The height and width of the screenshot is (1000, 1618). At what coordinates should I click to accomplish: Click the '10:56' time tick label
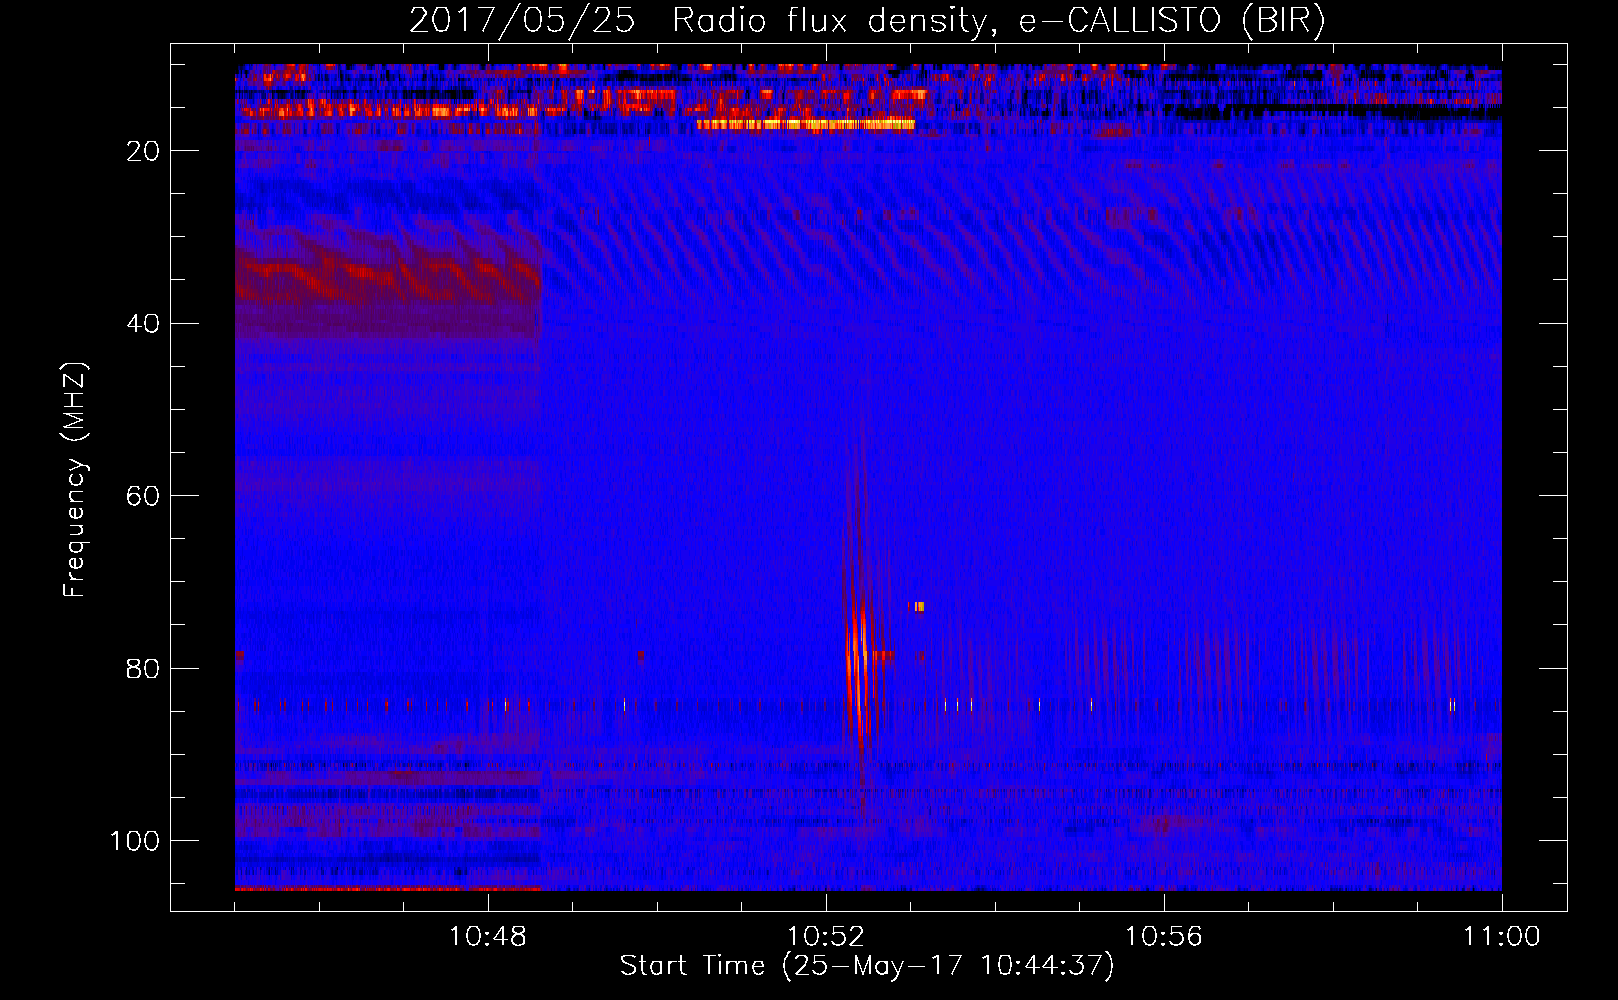[x=1164, y=937]
